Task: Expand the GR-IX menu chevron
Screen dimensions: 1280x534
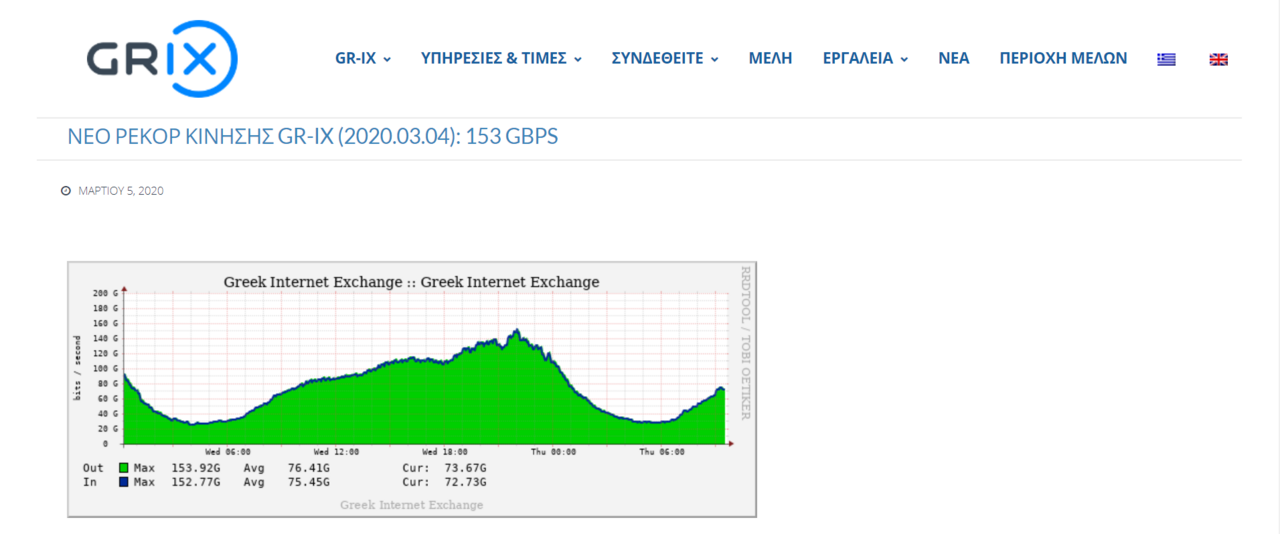Action: (387, 59)
